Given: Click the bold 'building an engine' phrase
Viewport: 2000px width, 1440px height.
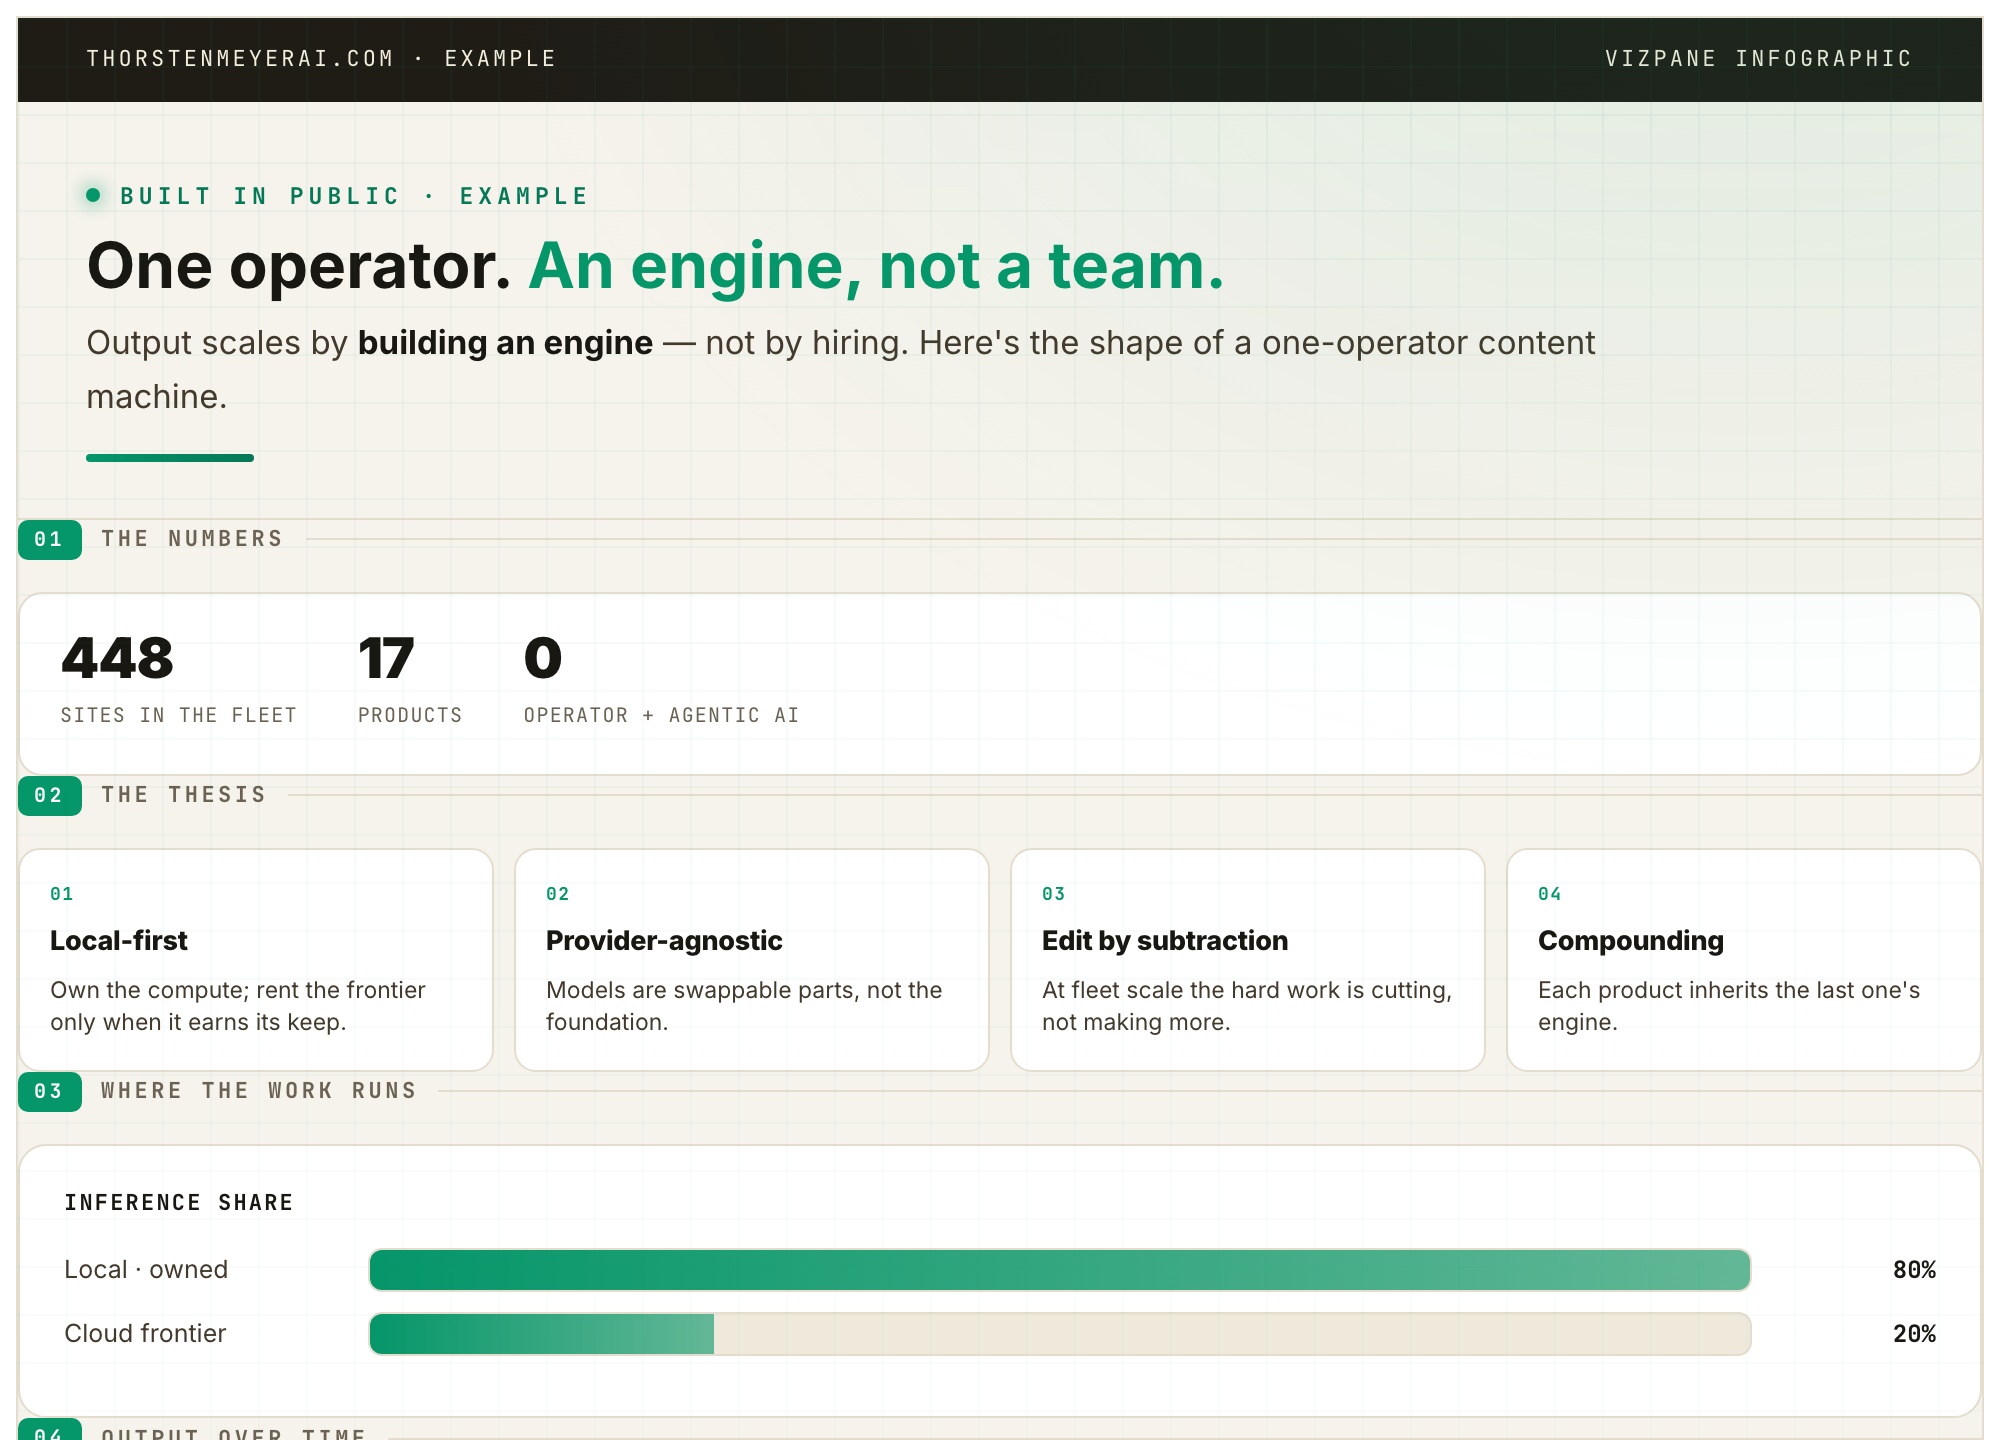Looking at the screenshot, I should point(505,343).
